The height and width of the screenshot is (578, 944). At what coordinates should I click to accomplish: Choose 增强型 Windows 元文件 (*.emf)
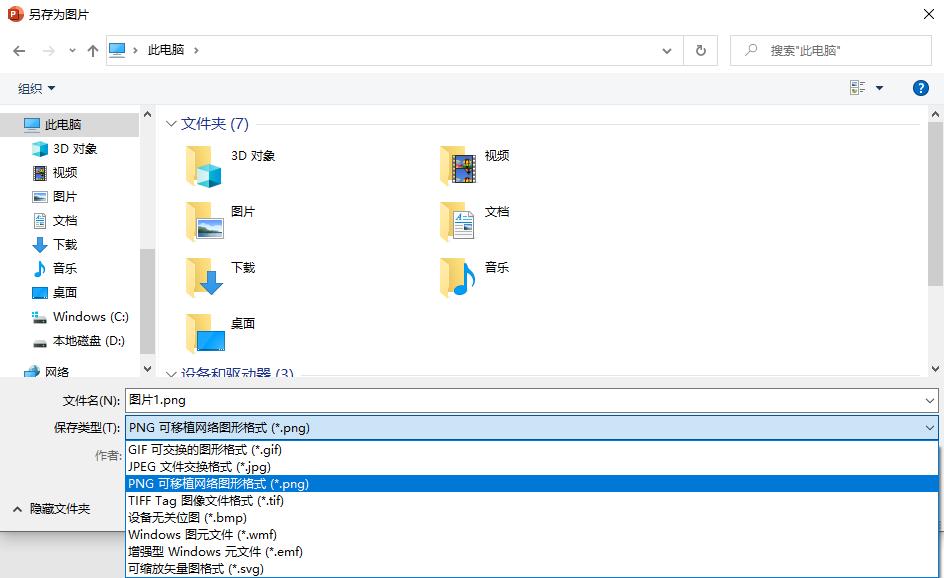(532, 551)
